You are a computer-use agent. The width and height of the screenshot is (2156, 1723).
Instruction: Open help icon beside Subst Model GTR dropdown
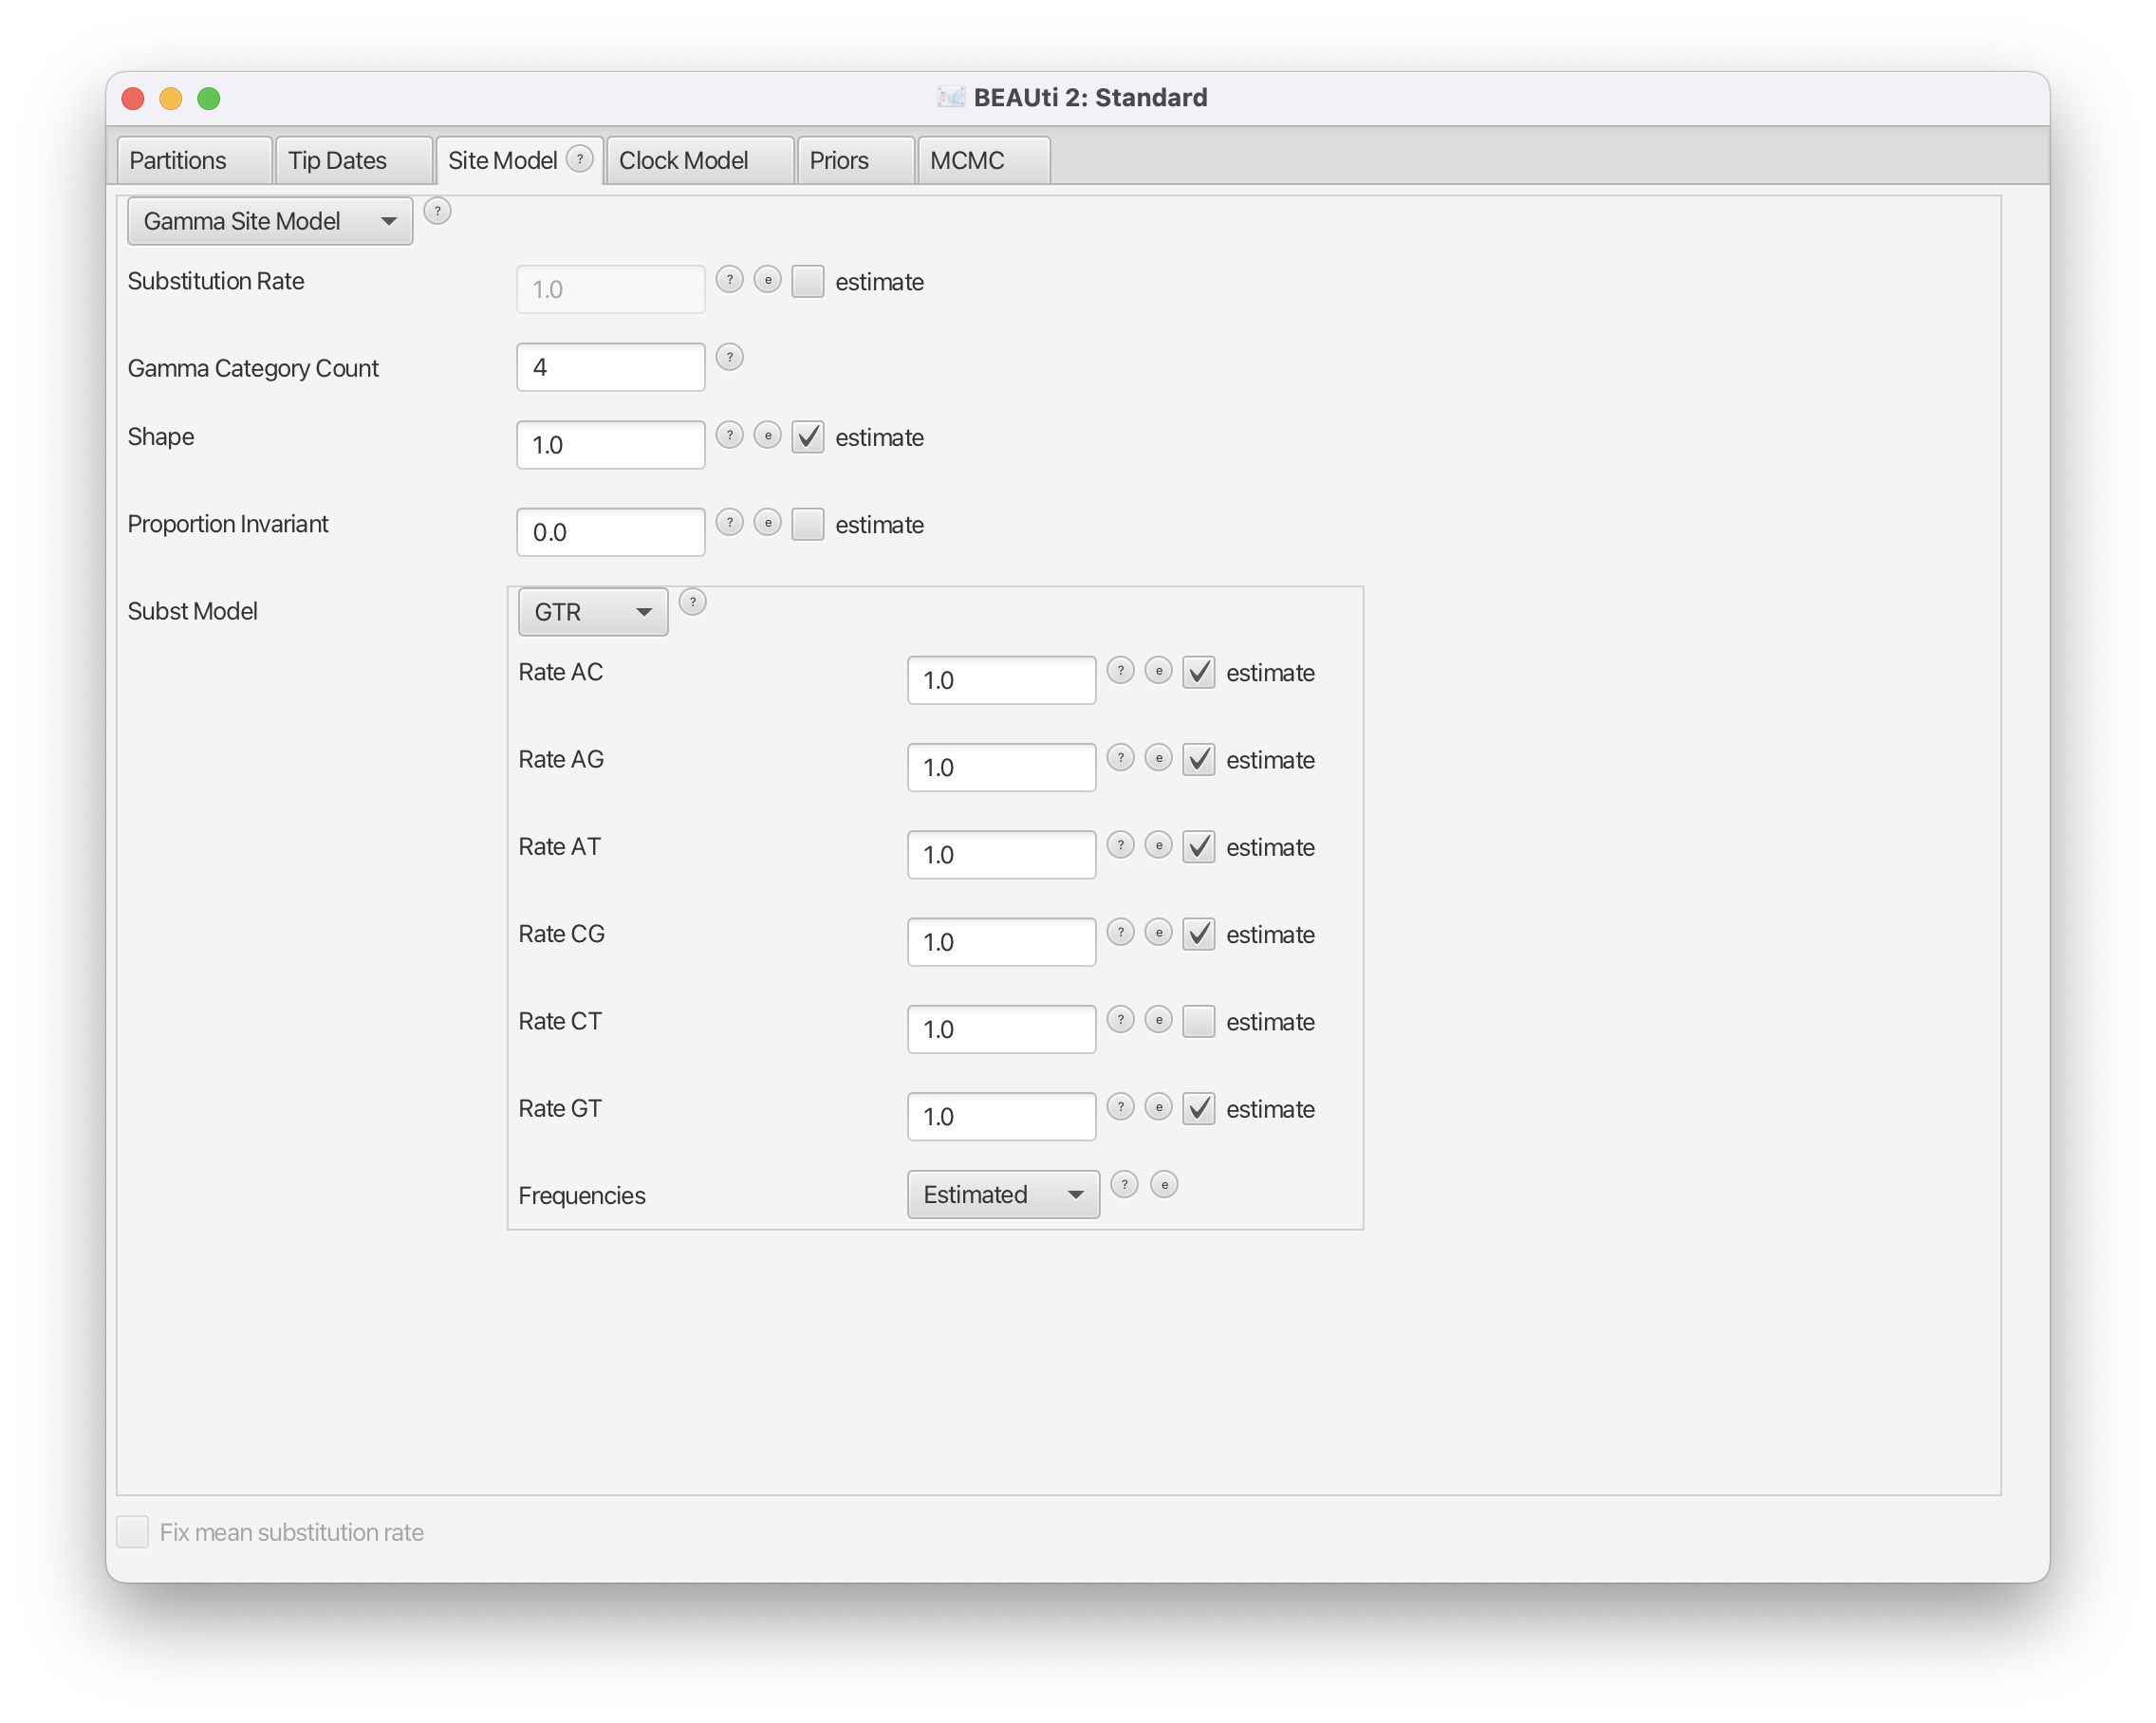(x=692, y=602)
